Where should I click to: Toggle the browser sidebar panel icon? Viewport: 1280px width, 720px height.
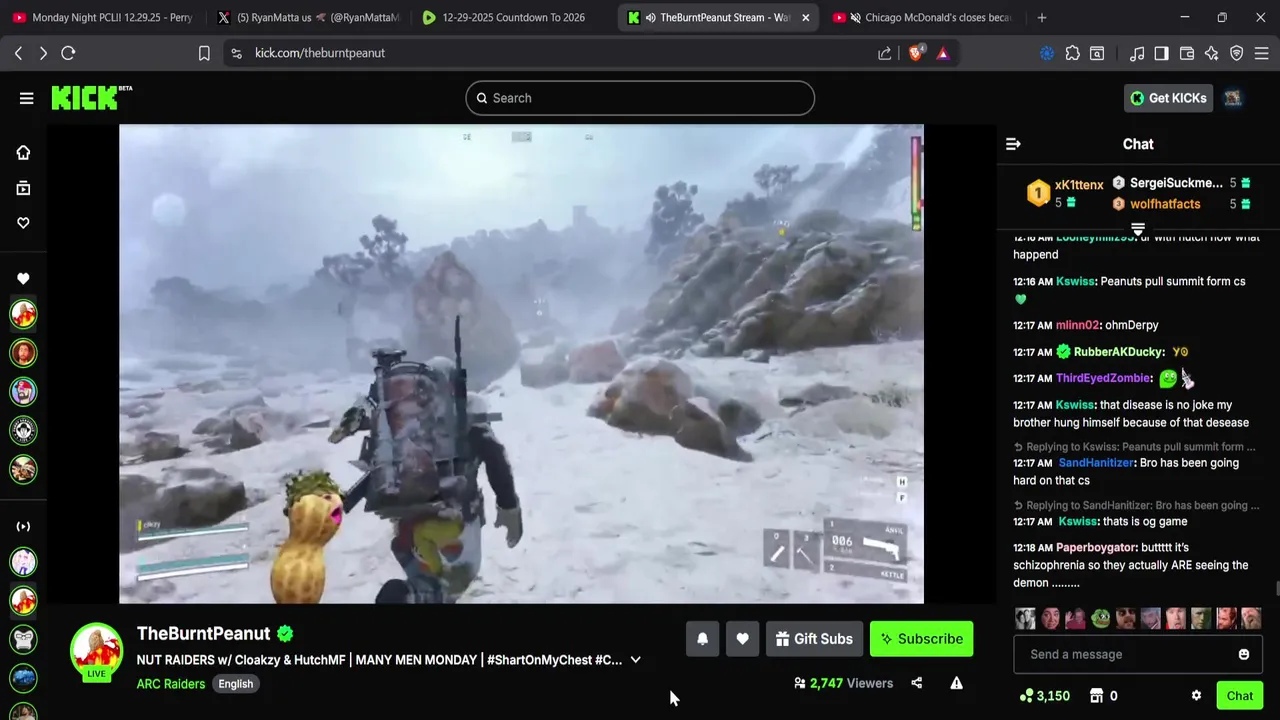click(x=1161, y=53)
